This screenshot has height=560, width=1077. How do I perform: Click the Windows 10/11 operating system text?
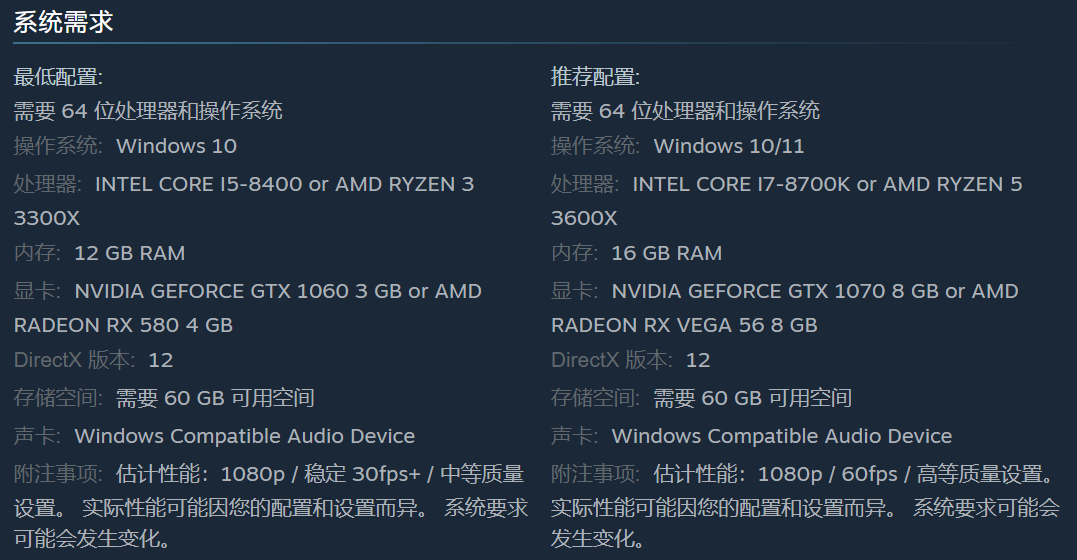(x=728, y=146)
